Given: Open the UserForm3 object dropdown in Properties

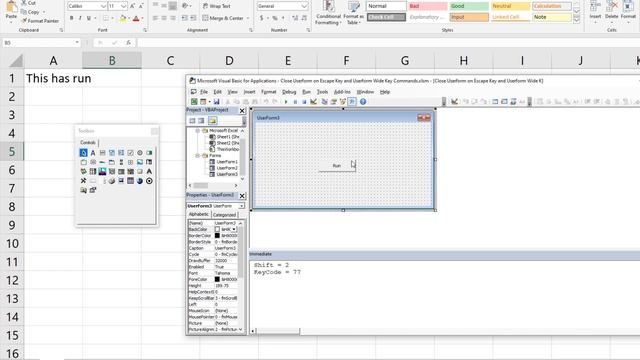Looking at the screenshot, I should pos(242,206).
